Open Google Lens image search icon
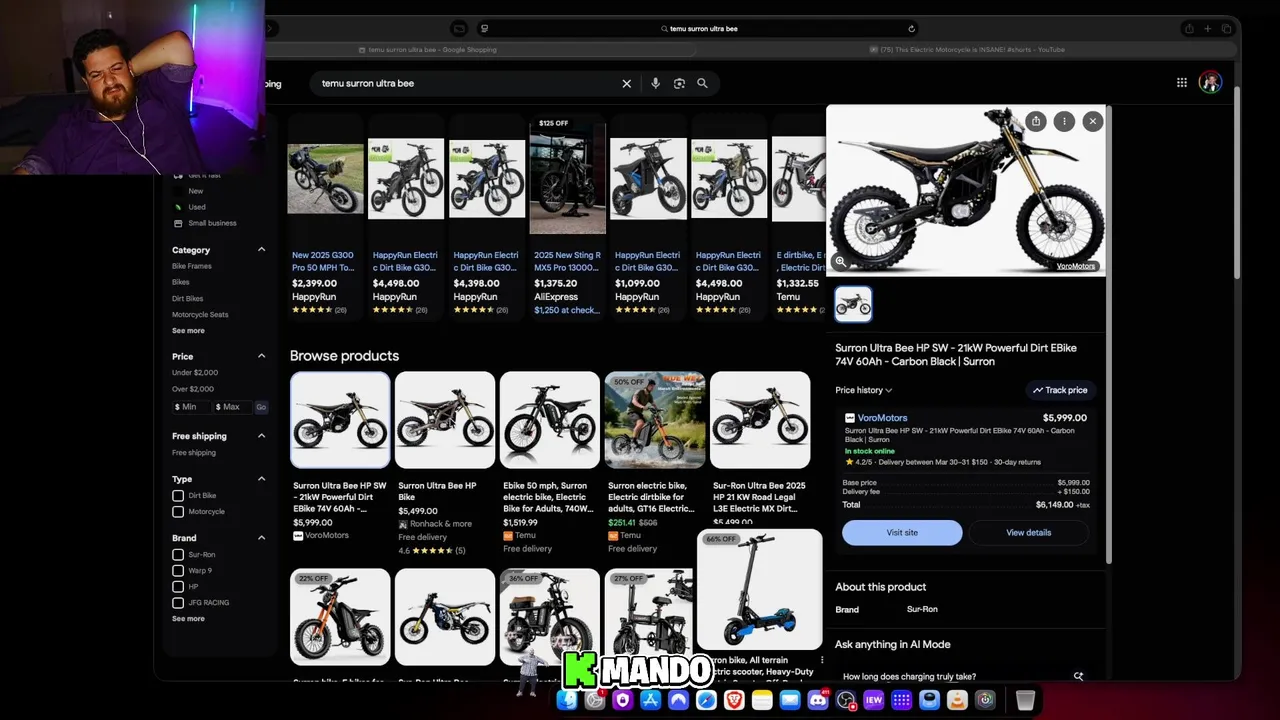Viewport: 1280px width, 720px height. [679, 84]
